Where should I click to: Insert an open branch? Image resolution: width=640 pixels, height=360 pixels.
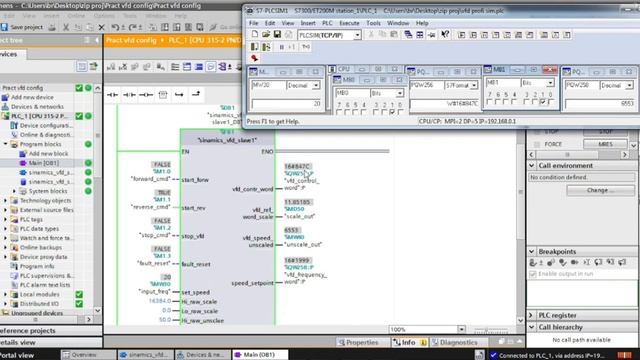(179, 95)
